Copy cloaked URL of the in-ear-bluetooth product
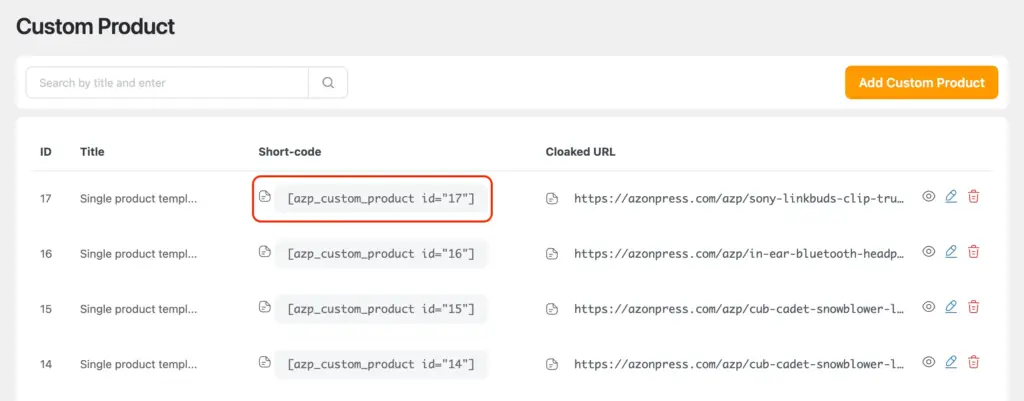 pos(552,253)
